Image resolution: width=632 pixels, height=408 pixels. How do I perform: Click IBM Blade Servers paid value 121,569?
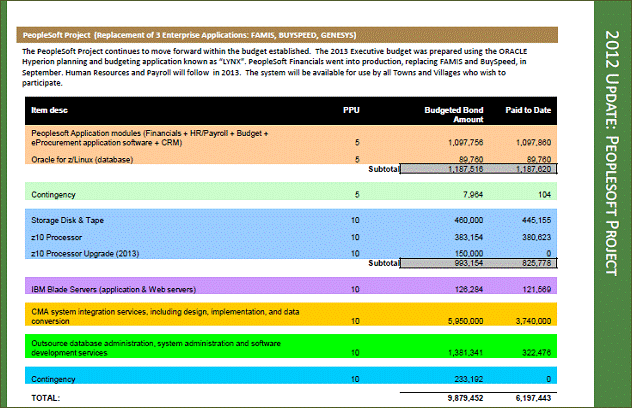tap(536, 289)
